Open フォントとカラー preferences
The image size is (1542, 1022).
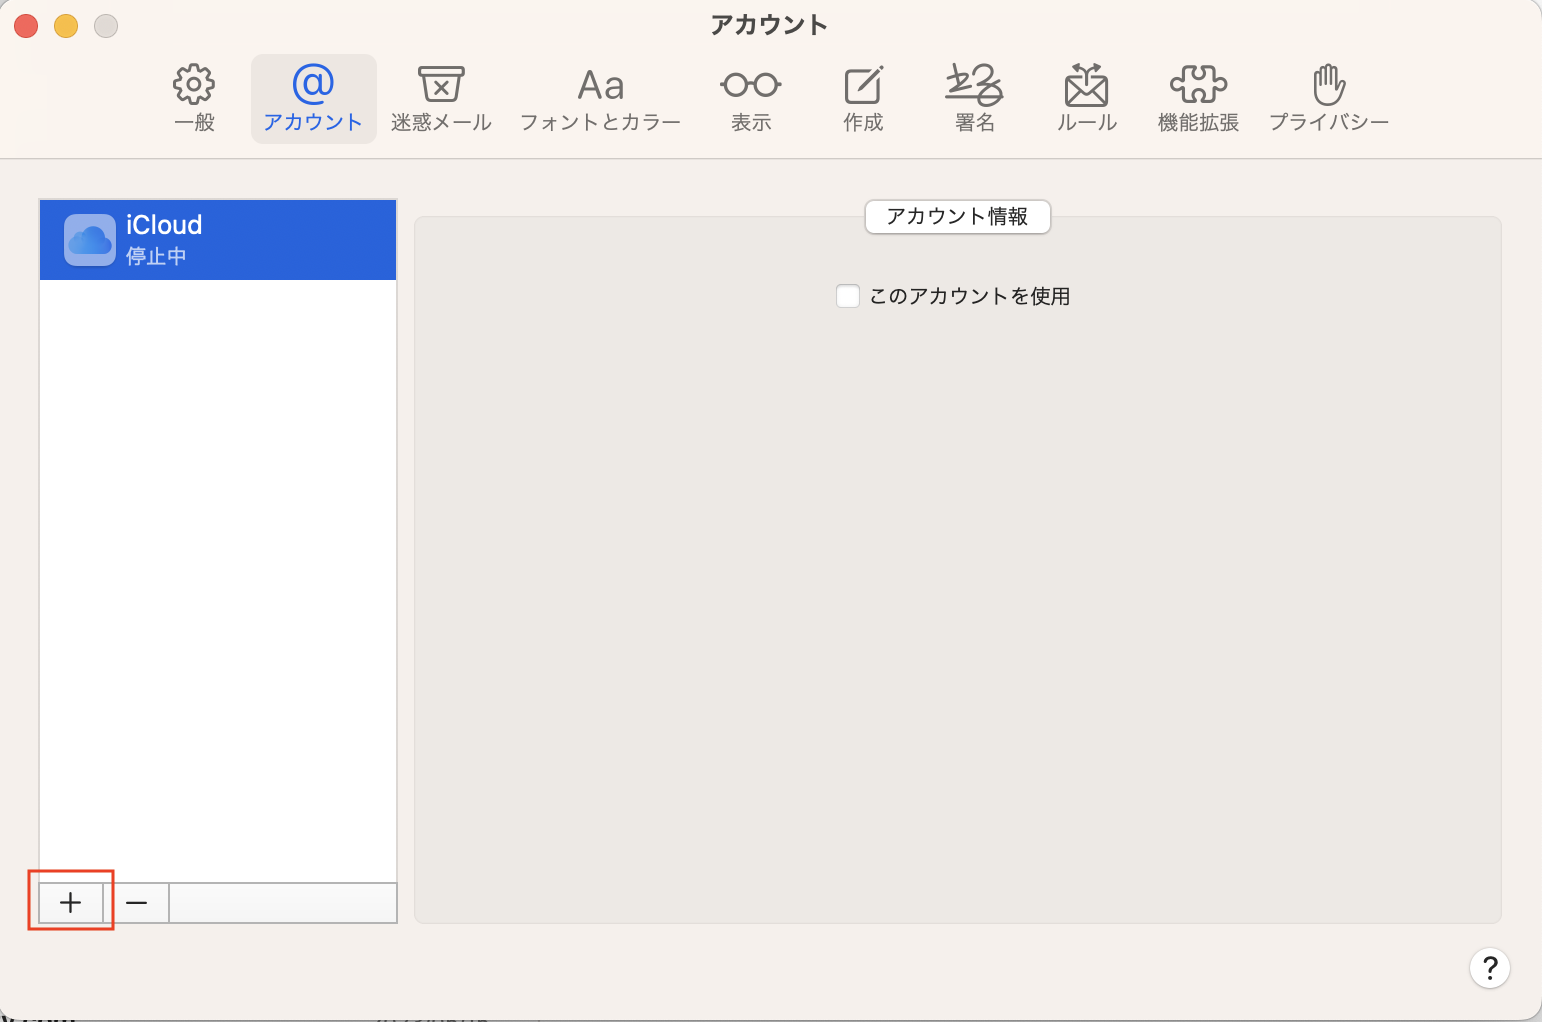coord(600,98)
